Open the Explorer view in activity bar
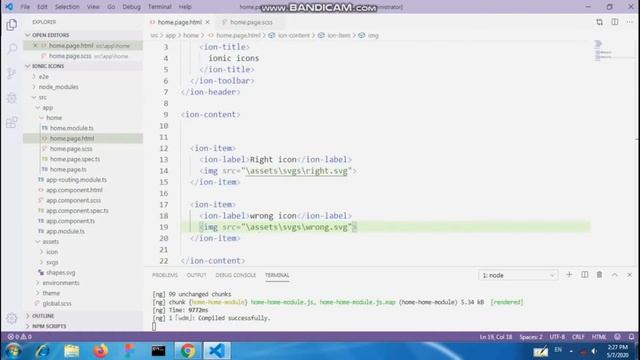The image size is (640, 360). pos(12,25)
